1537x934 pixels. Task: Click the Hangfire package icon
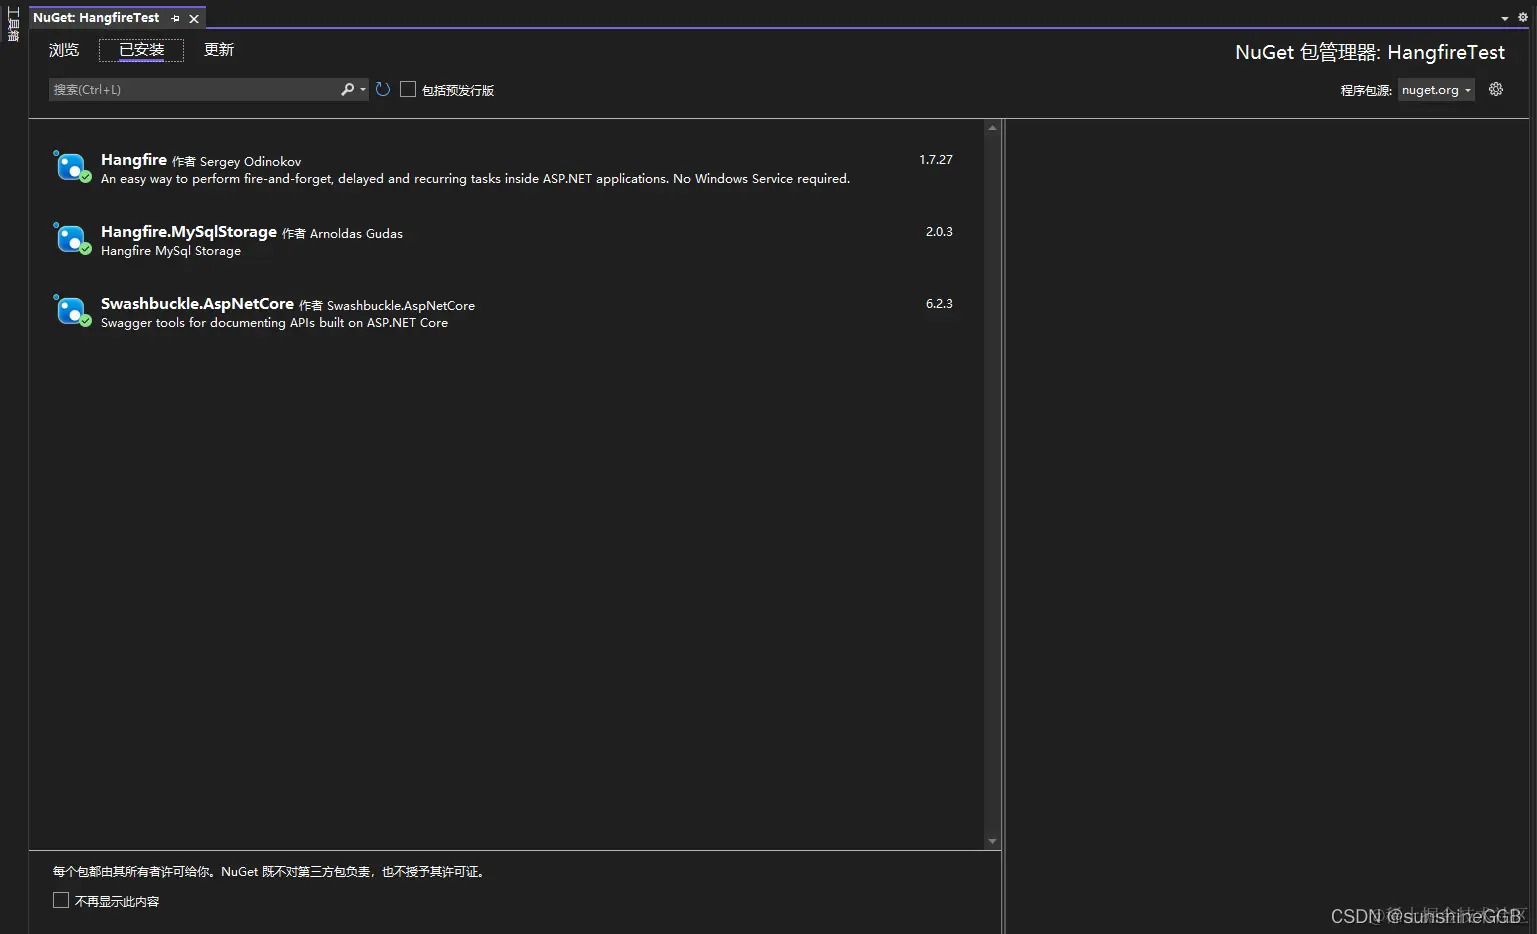[x=72, y=167]
